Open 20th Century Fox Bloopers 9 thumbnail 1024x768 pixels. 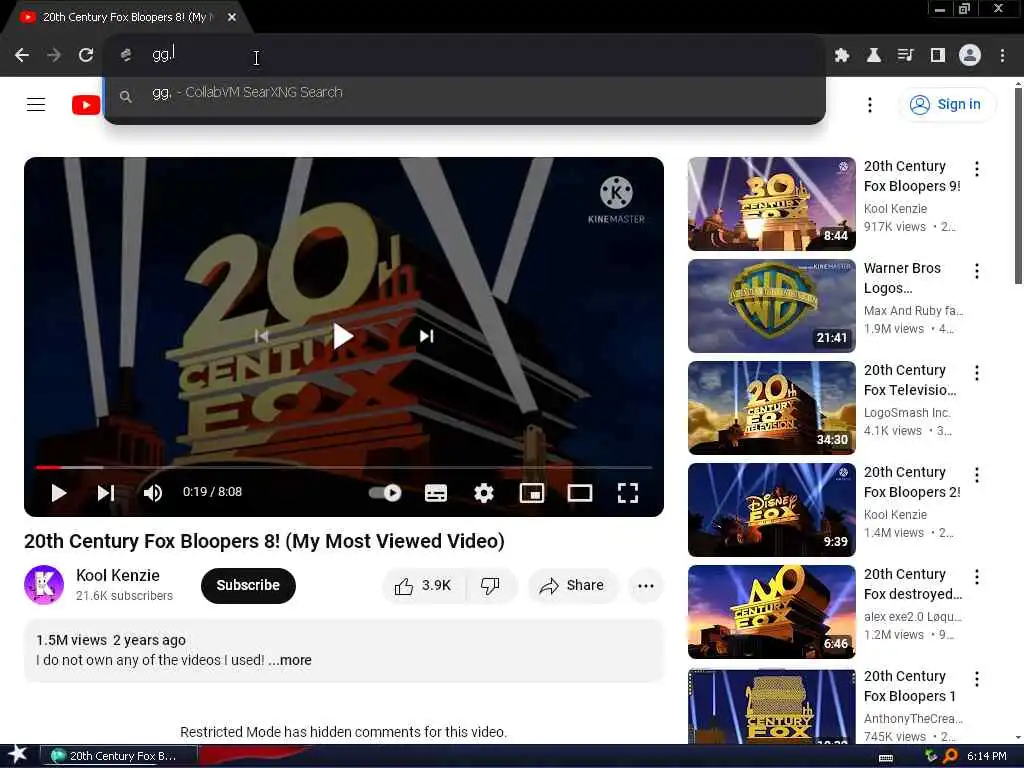point(771,204)
